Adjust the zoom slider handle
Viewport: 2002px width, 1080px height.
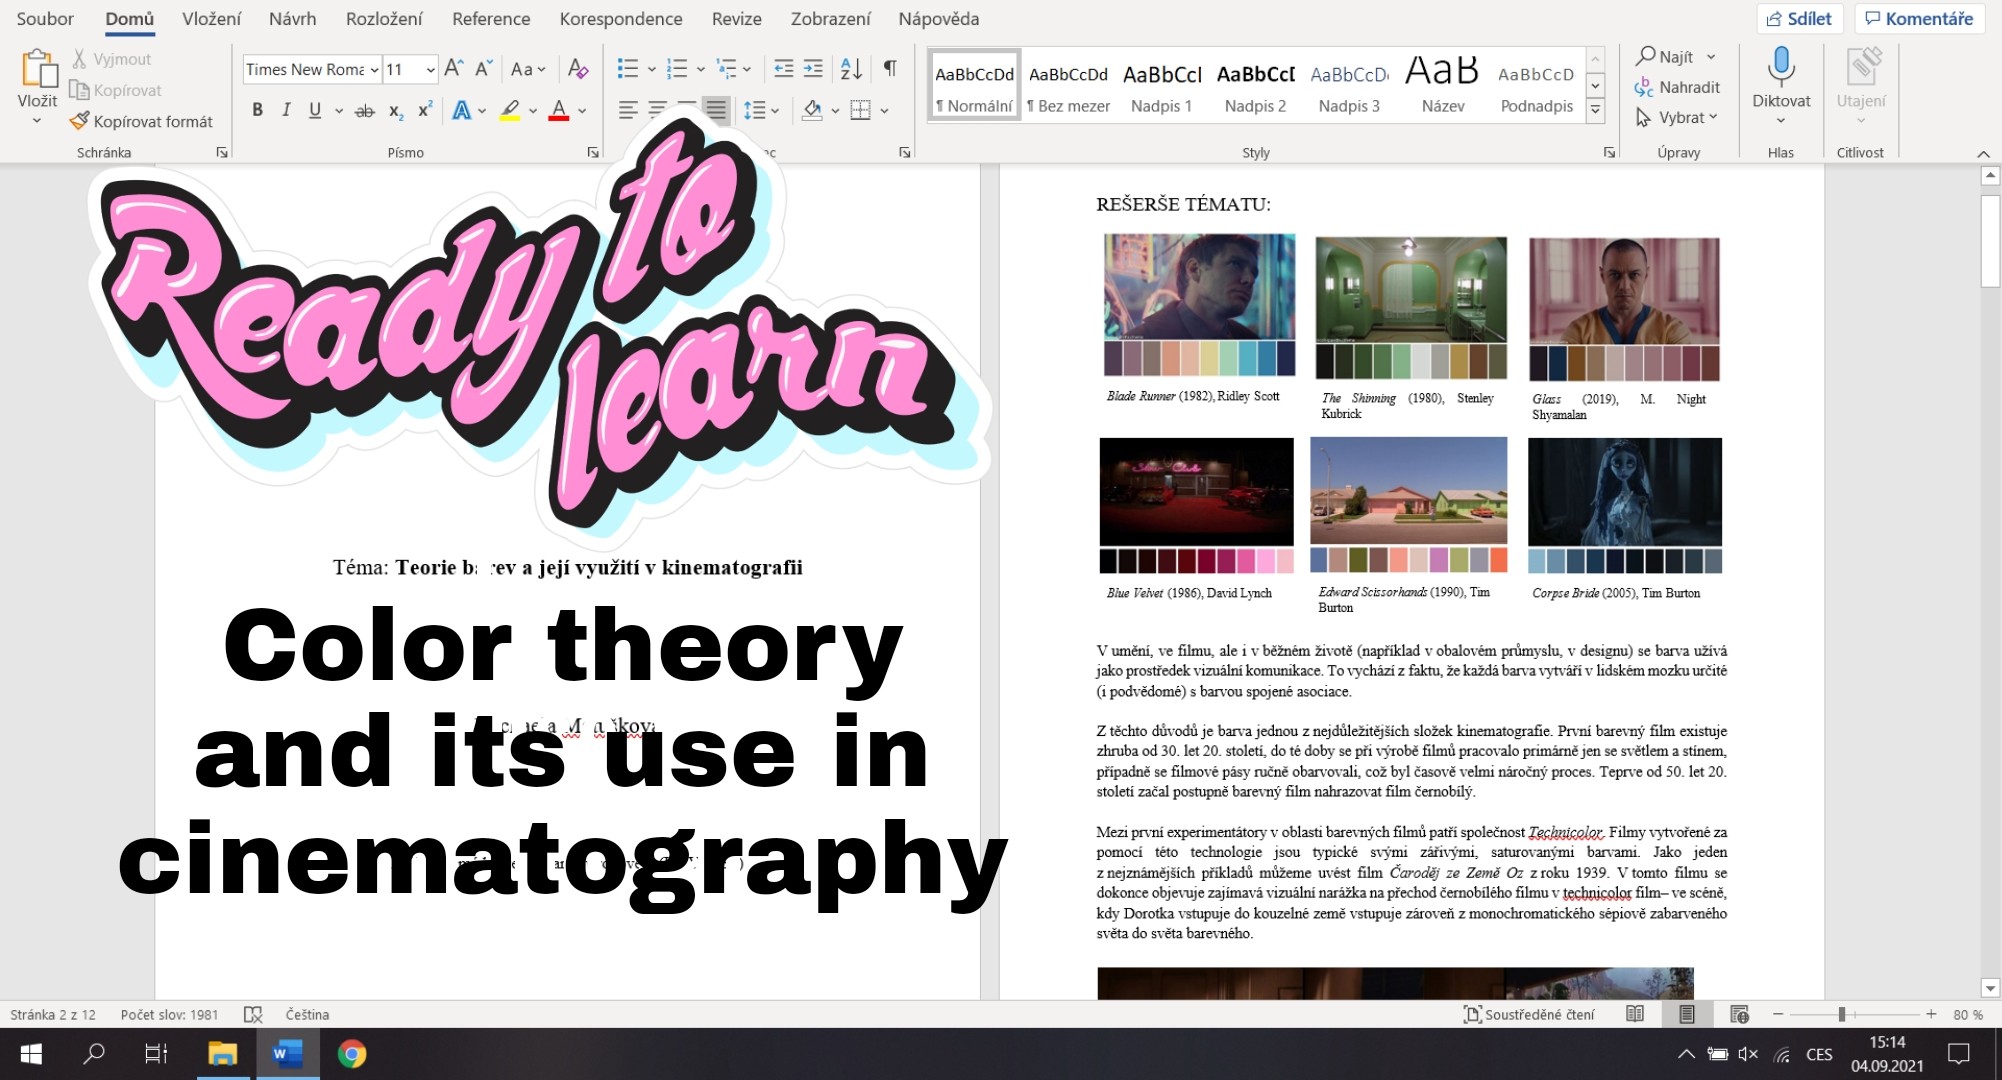(1841, 1014)
